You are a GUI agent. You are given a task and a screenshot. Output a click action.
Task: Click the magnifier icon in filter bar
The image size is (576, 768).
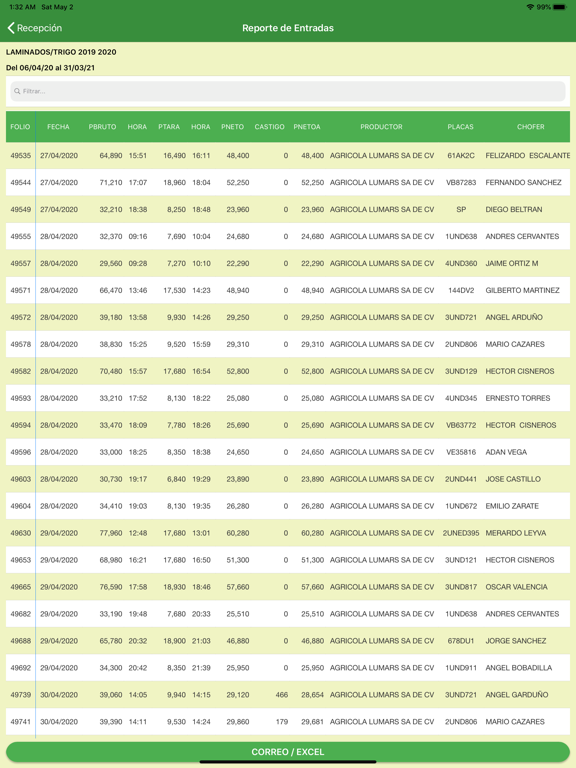click(x=17, y=91)
